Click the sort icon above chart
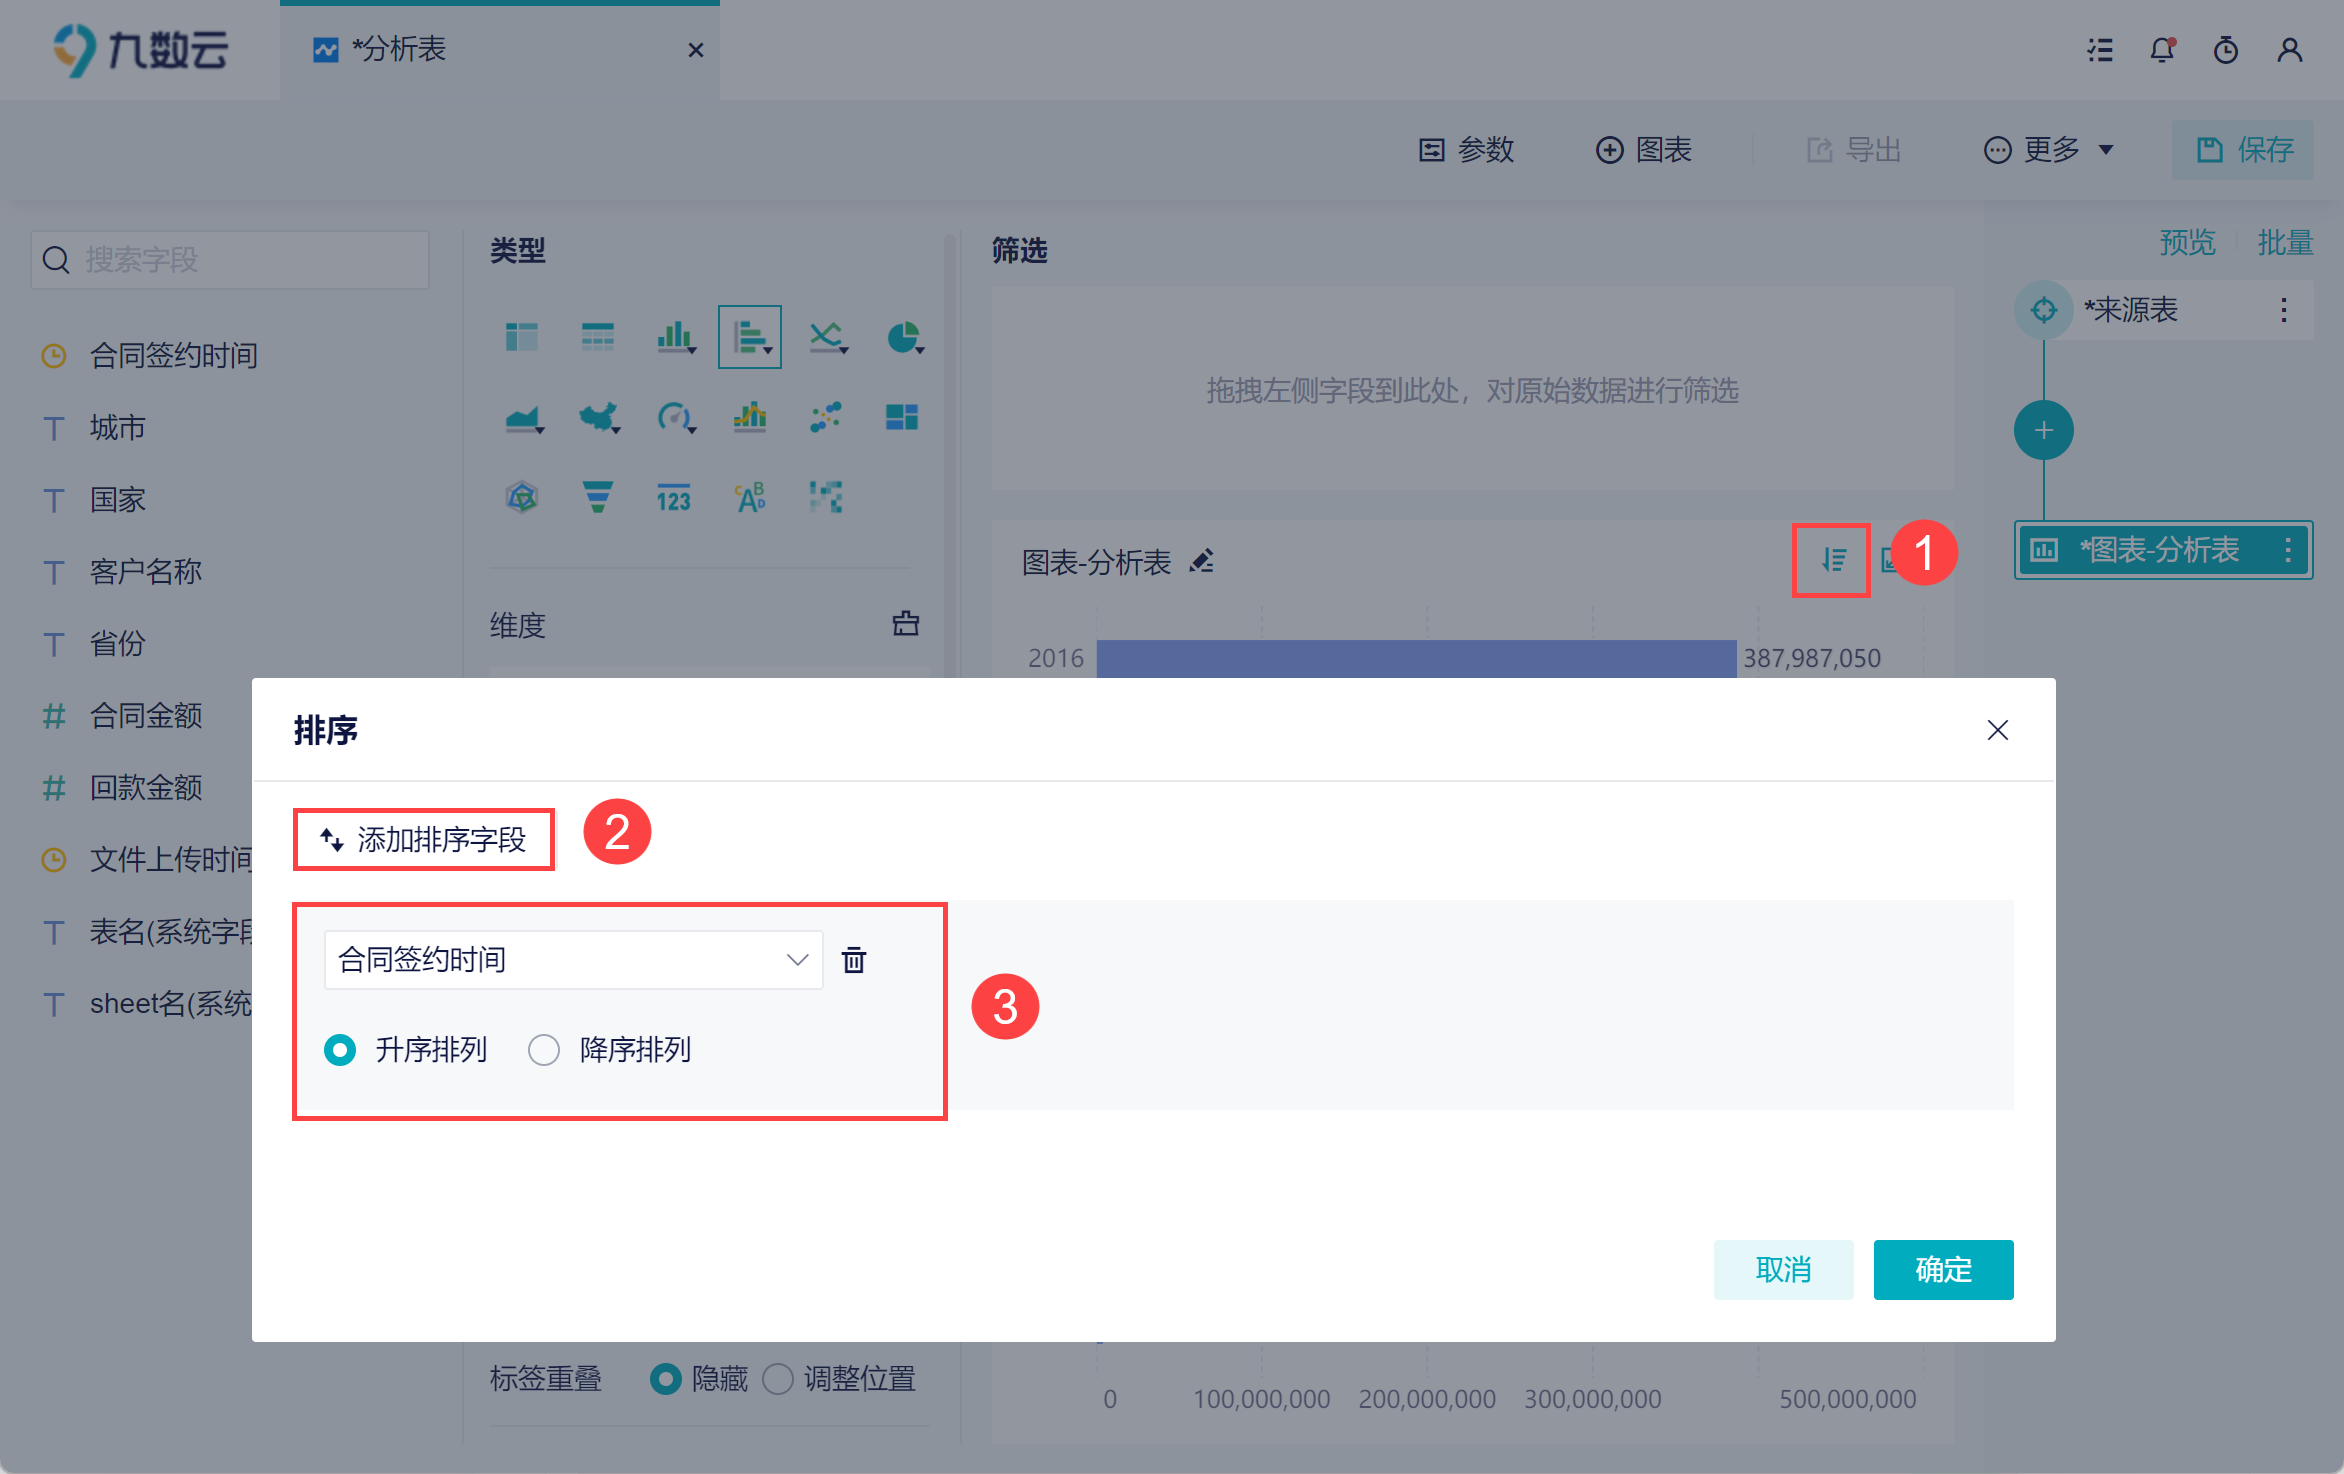Screen dimensions: 2344x1474 pos(1832,560)
